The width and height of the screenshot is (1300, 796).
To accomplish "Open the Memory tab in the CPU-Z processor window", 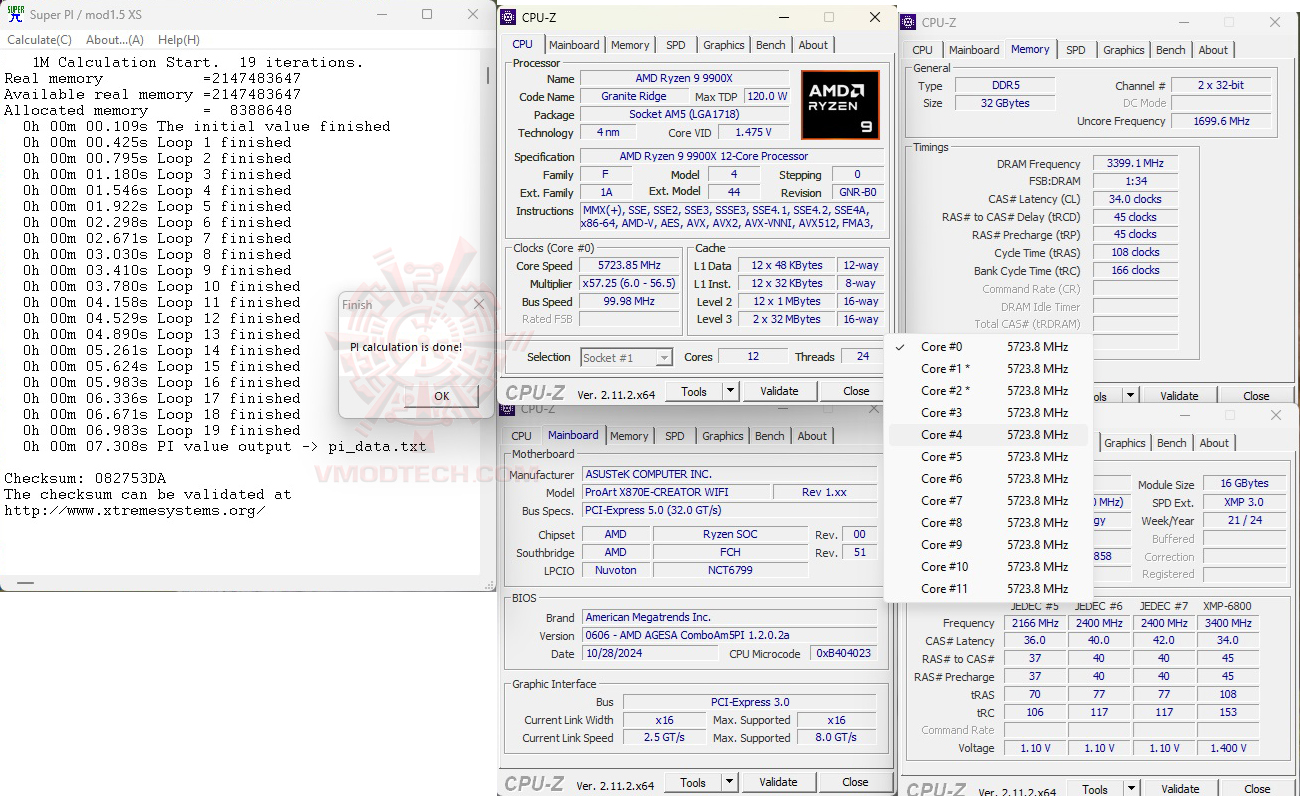I will pos(630,45).
